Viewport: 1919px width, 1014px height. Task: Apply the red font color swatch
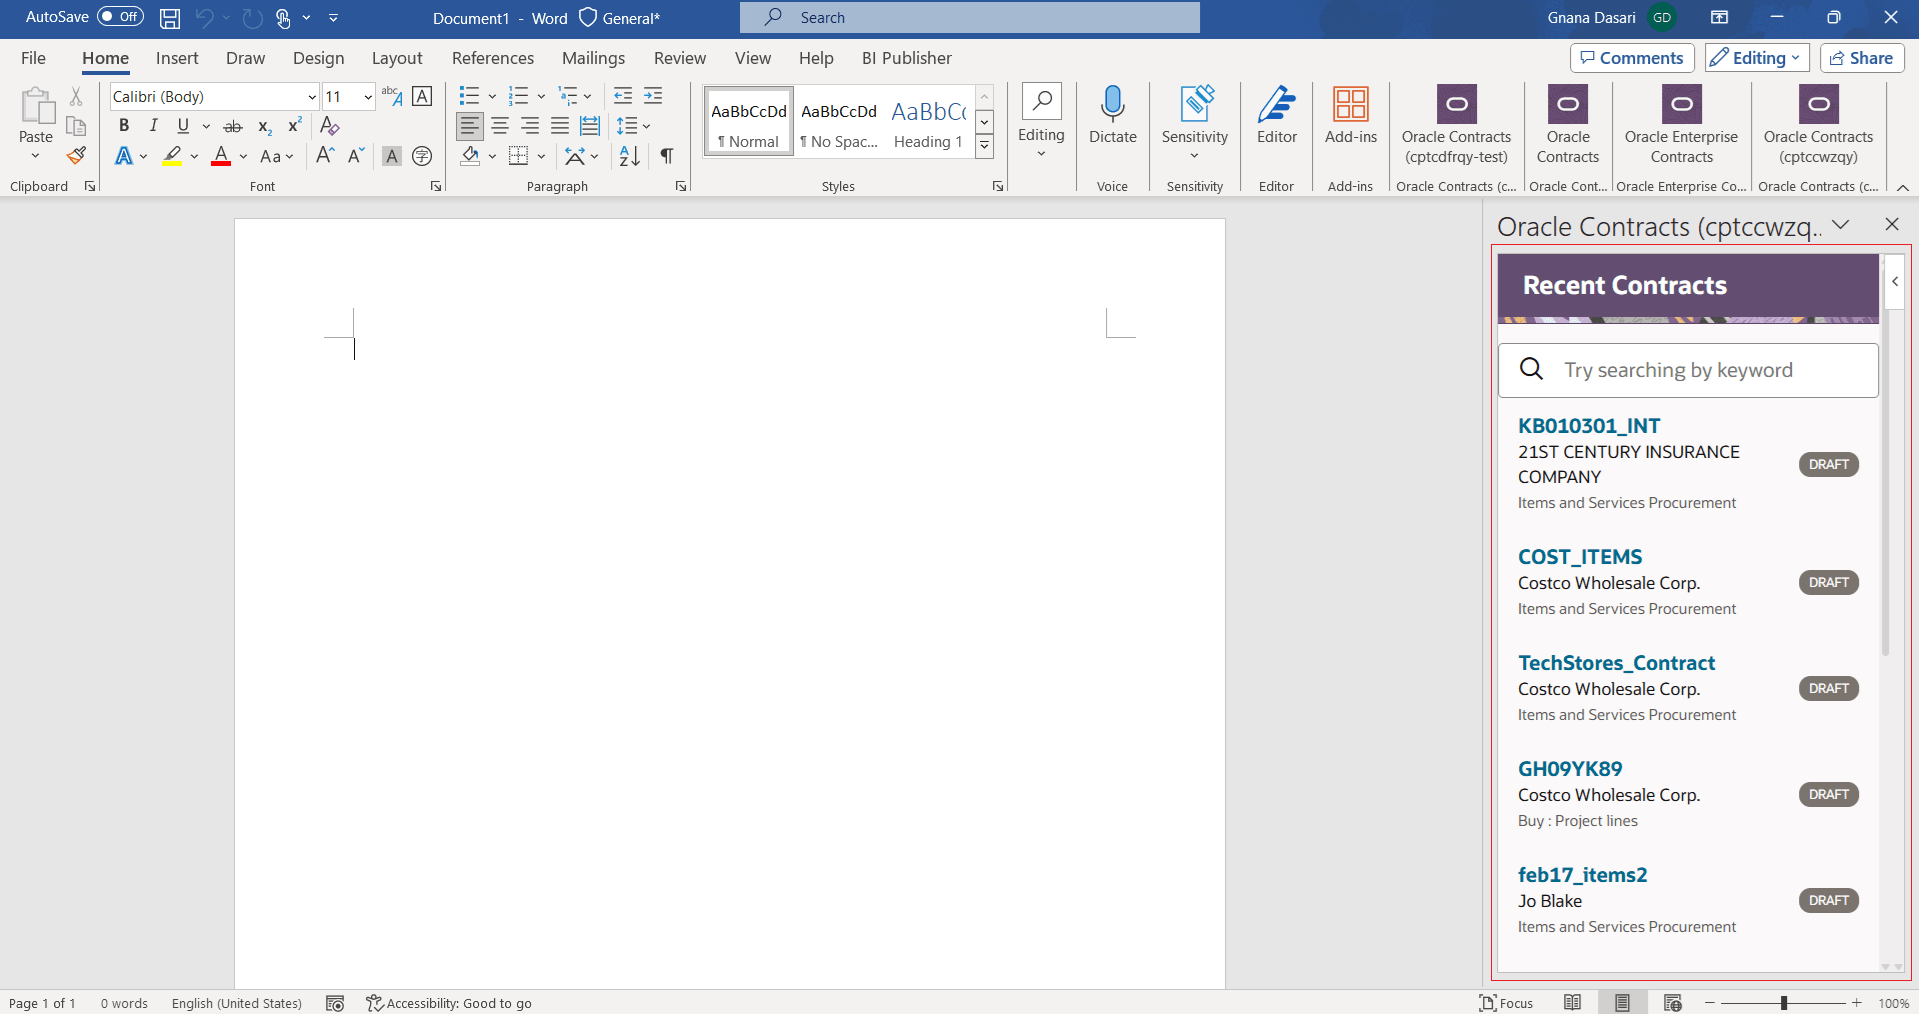coord(220,156)
